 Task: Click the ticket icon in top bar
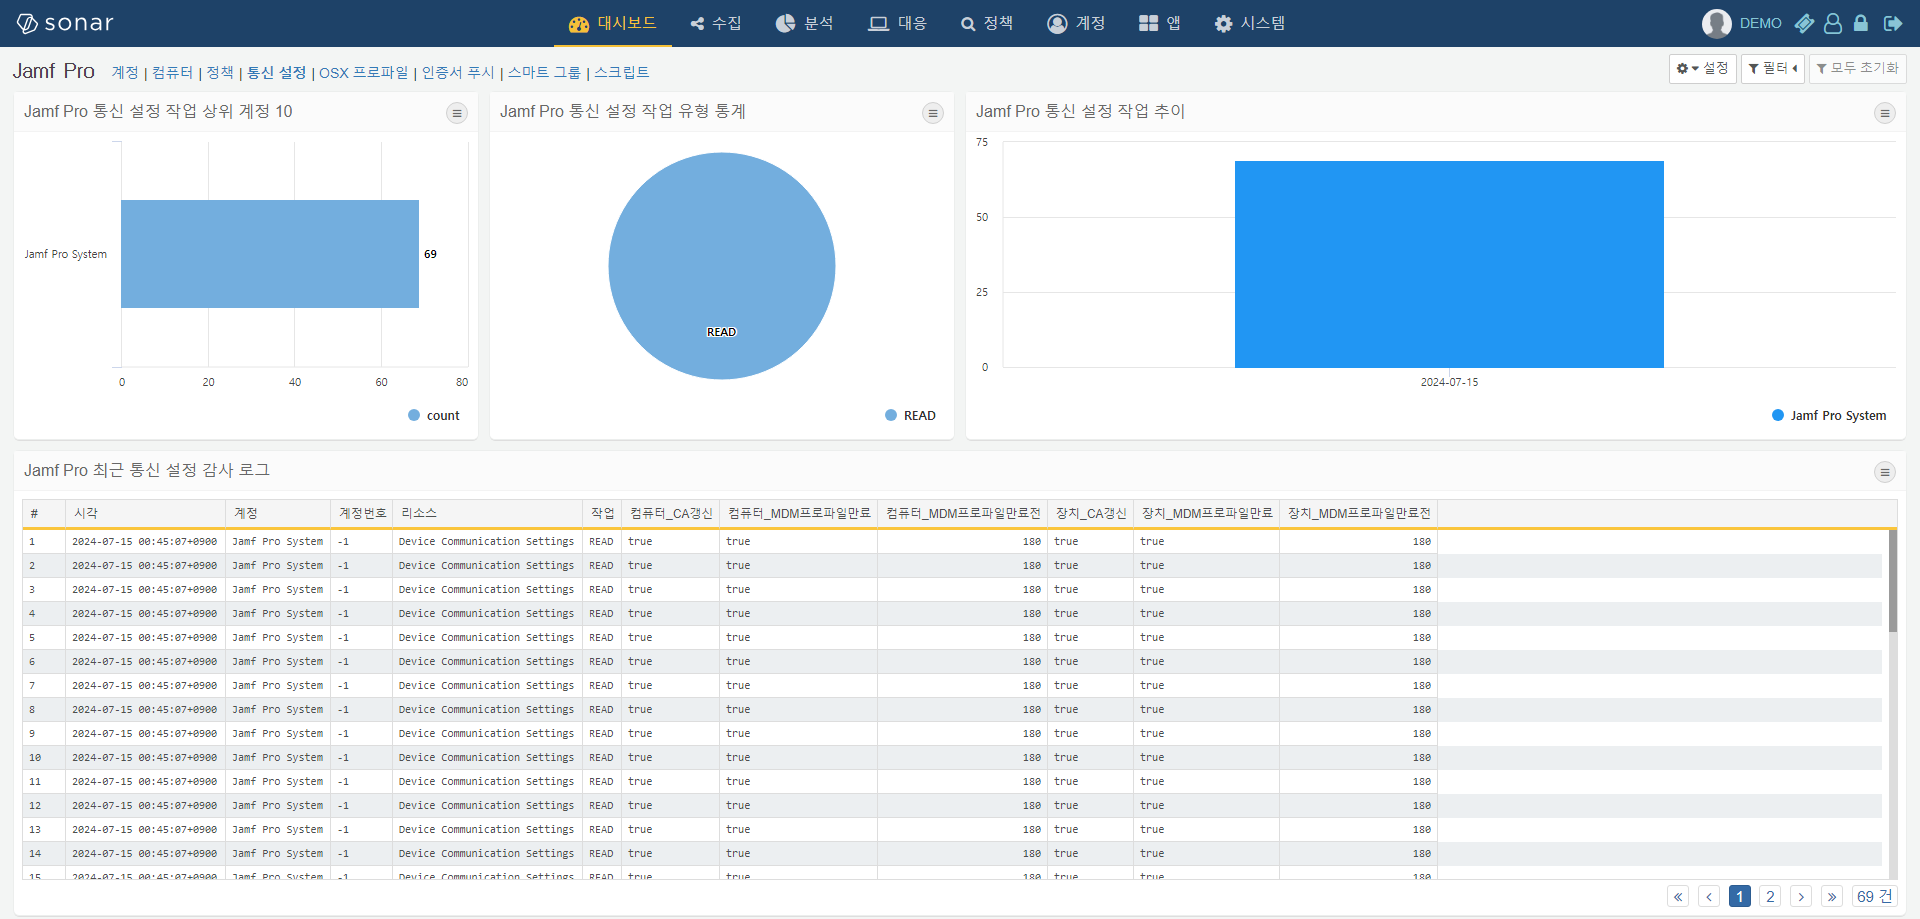point(1804,23)
